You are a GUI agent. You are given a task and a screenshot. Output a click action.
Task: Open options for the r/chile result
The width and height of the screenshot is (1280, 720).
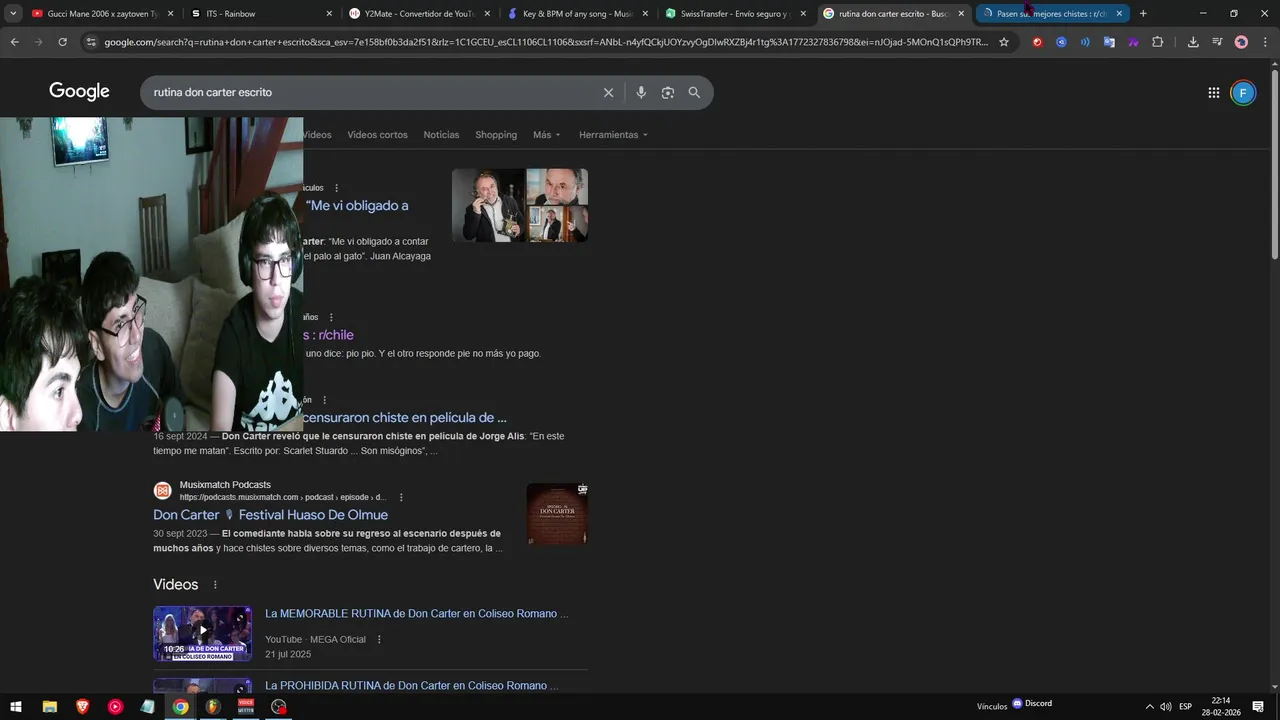(x=331, y=318)
